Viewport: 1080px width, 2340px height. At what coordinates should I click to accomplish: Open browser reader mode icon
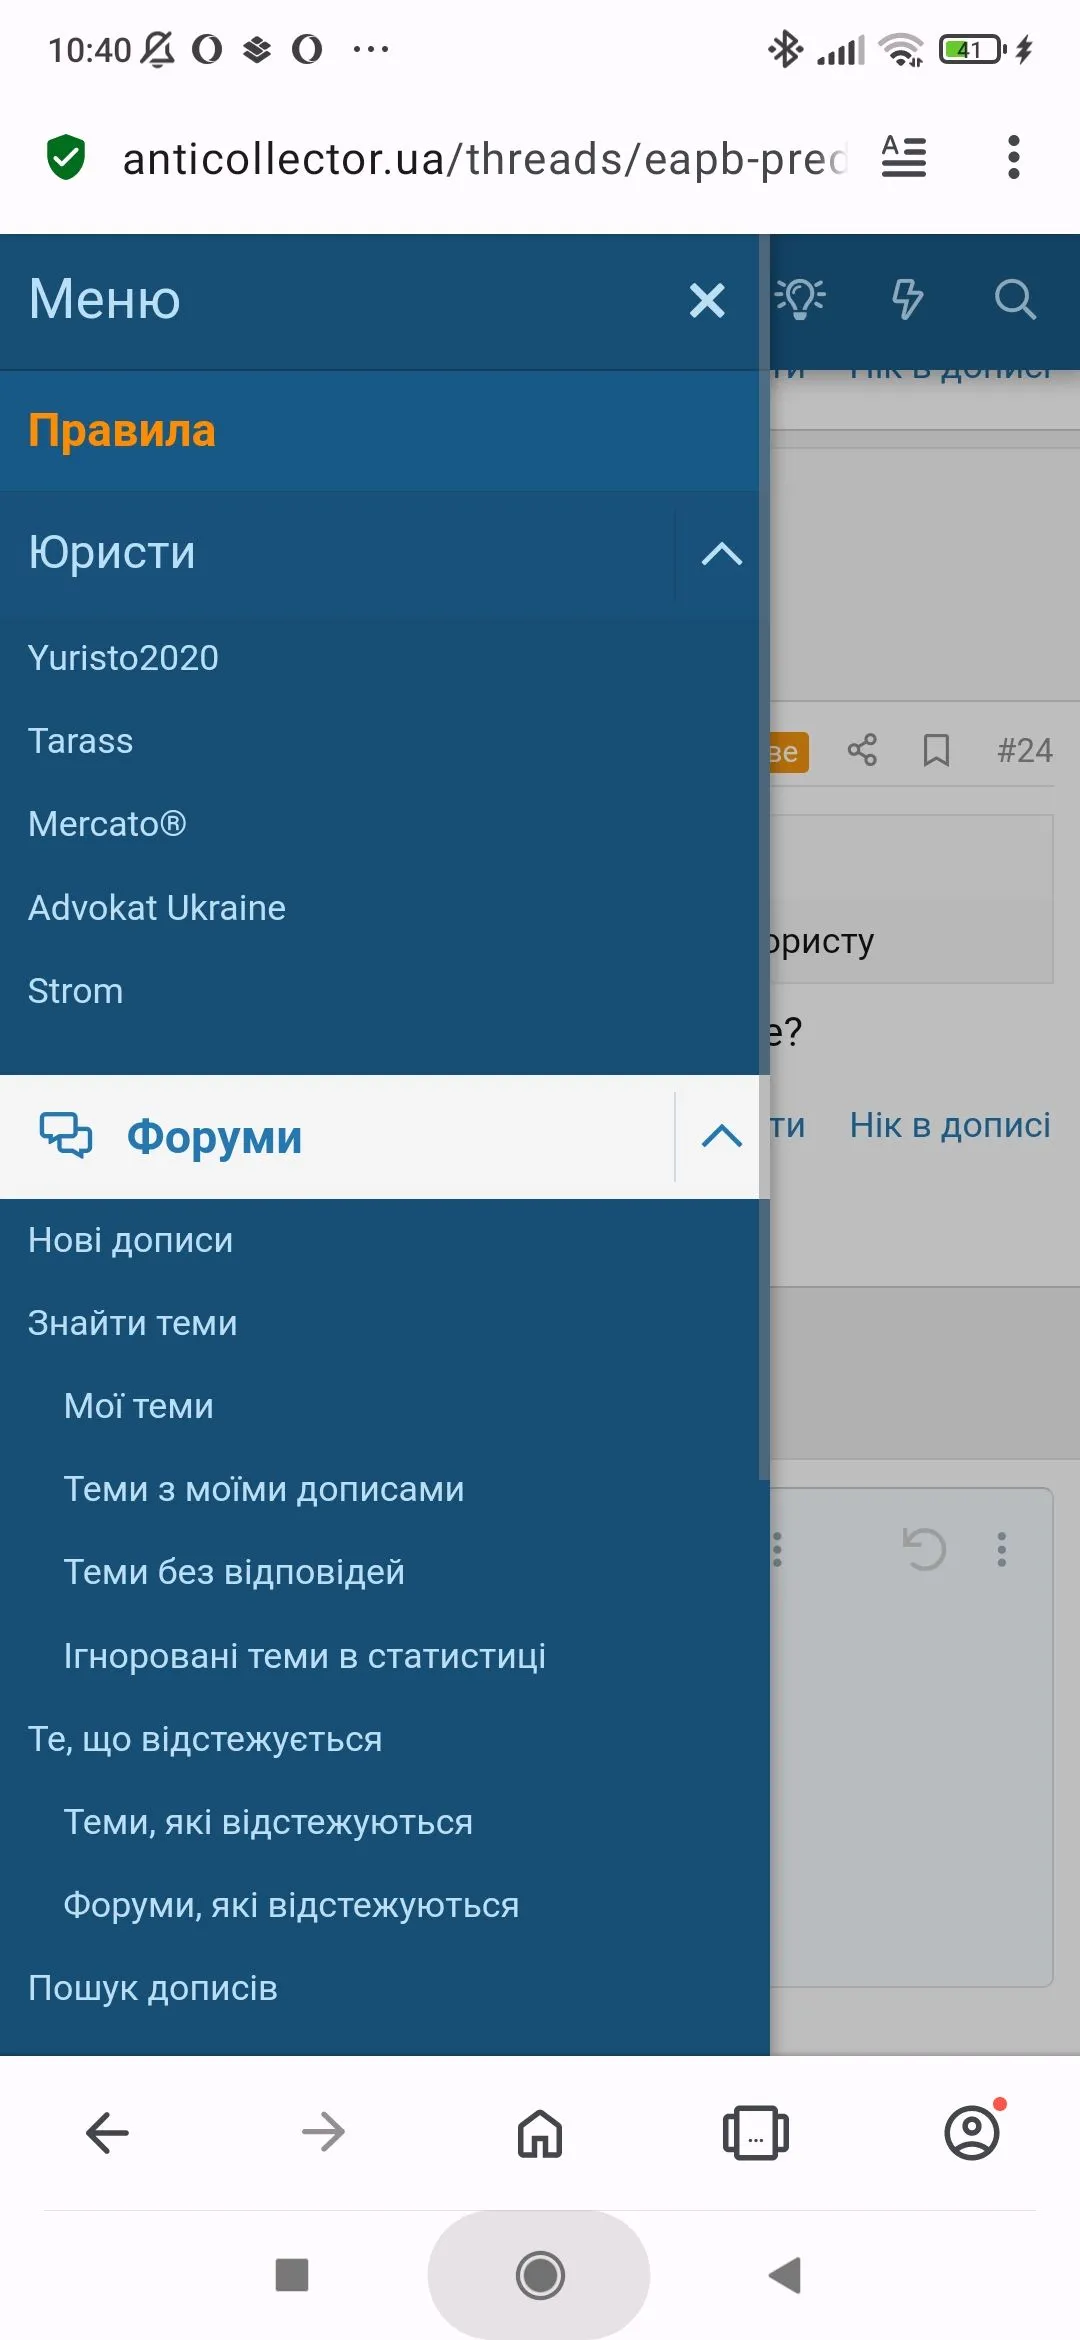[904, 157]
